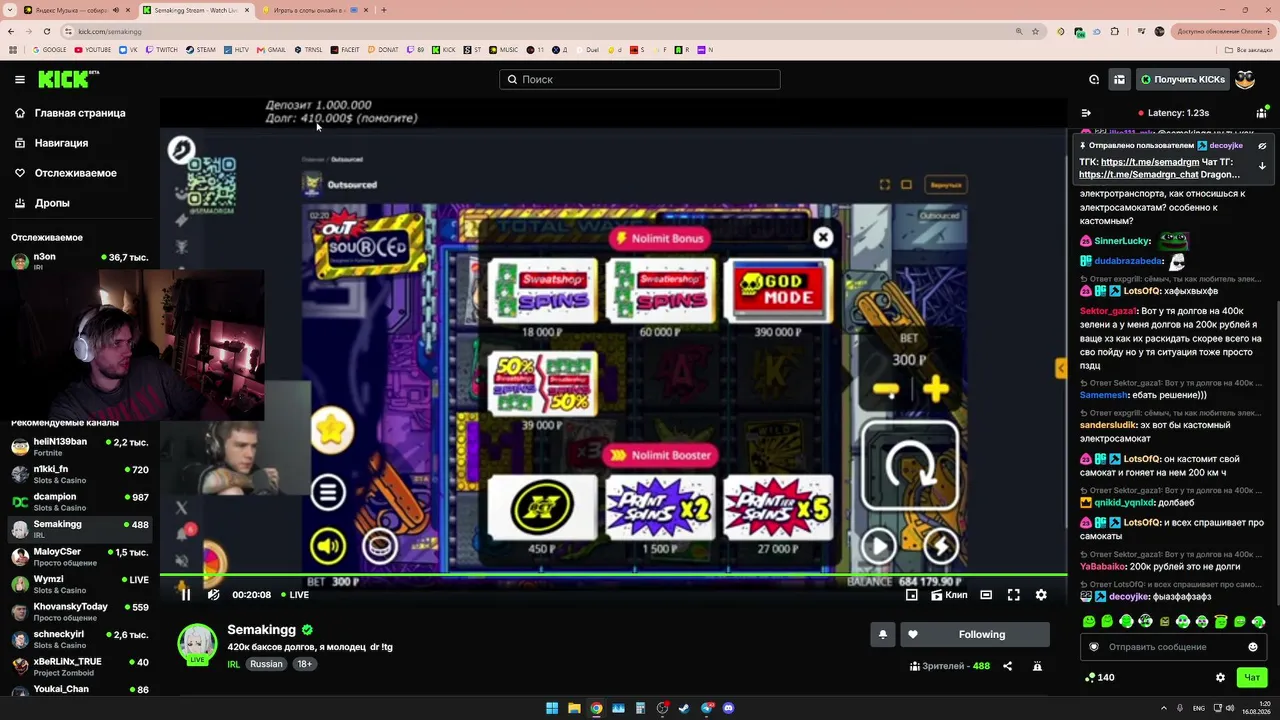Click the search field labeled Поиск
The height and width of the screenshot is (720, 1280).
(x=640, y=79)
